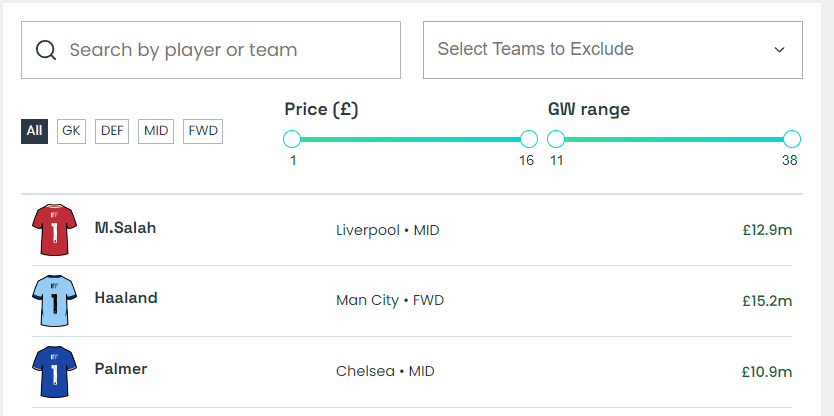
Task: Click the chevron arrow on teams dropdown
Action: (780, 50)
